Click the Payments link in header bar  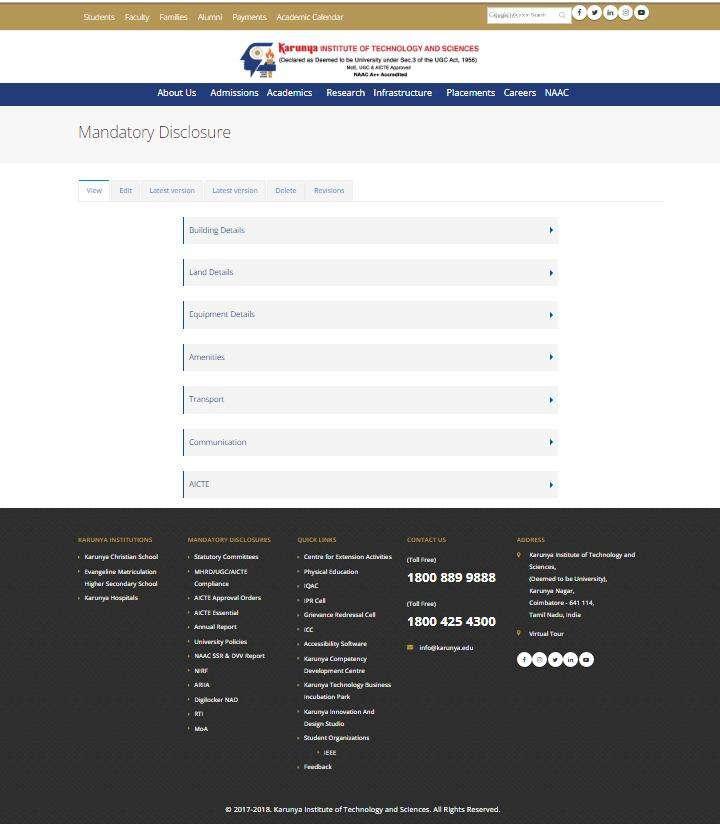(249, 17)
